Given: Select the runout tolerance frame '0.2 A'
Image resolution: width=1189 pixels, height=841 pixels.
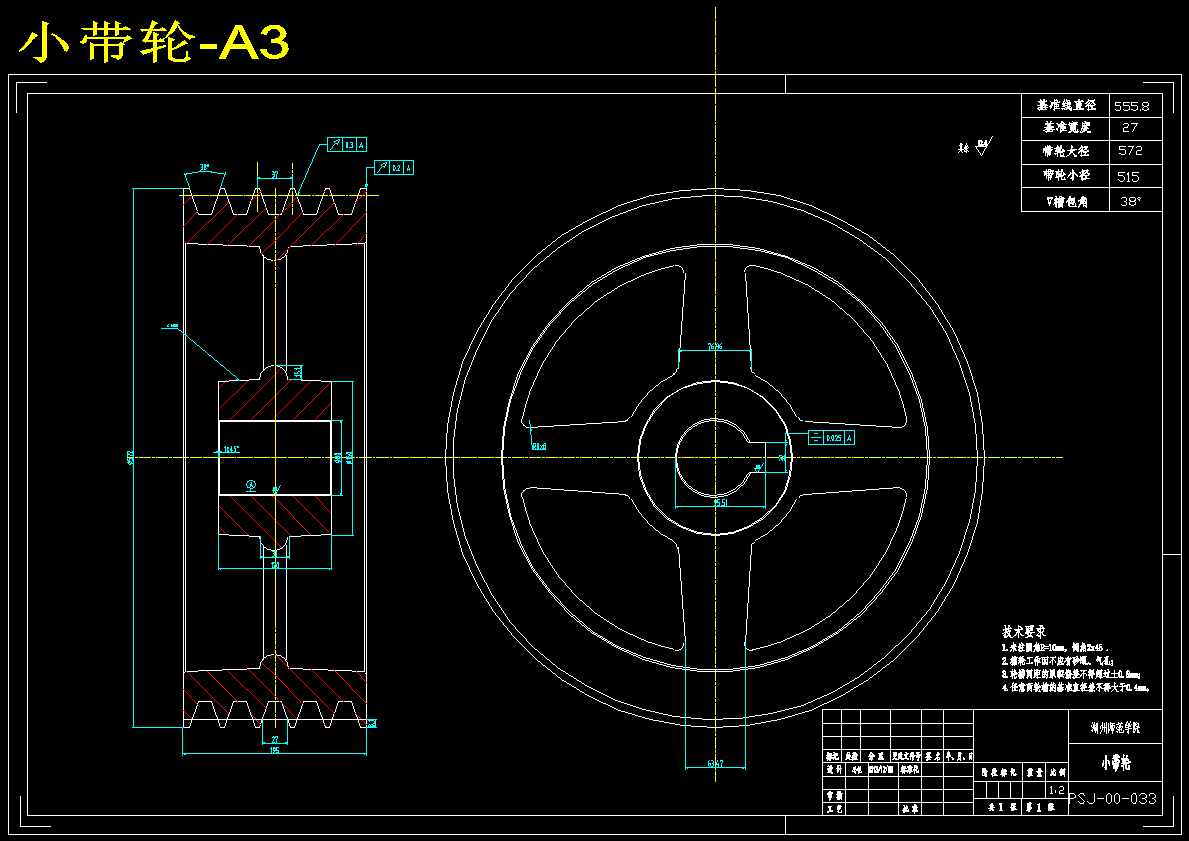Looking at the screenshot, I should [x=394, y=168].
